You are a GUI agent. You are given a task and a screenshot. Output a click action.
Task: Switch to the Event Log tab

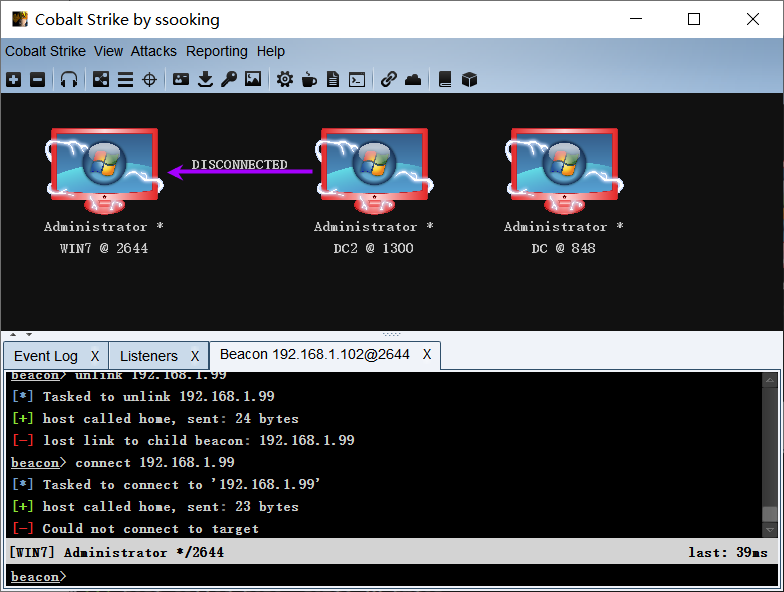tap(46, 356)
